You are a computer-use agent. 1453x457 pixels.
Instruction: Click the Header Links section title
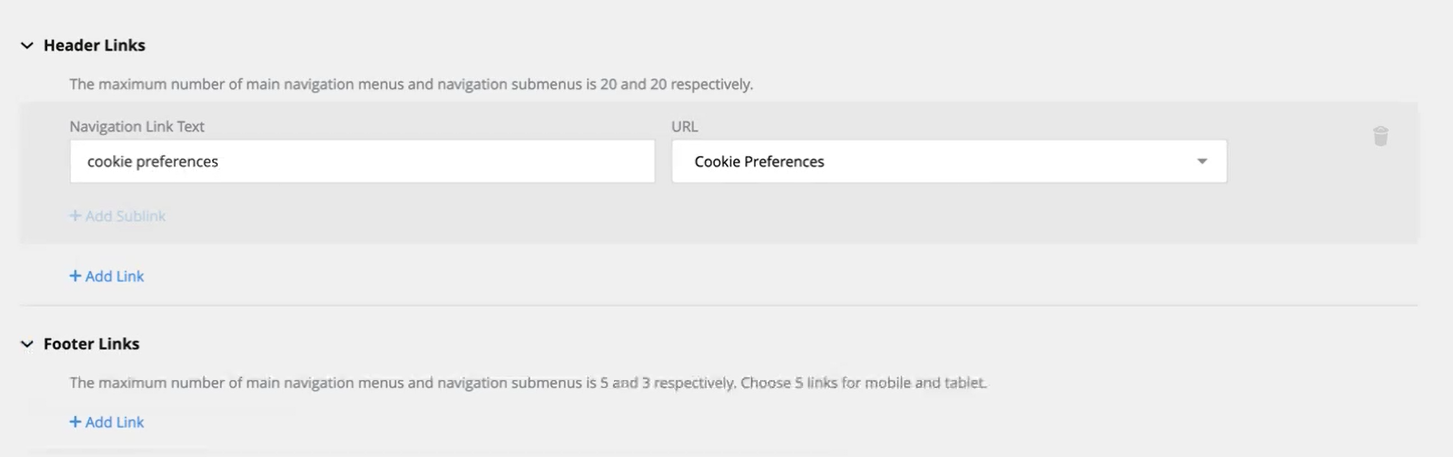point(94,46)
